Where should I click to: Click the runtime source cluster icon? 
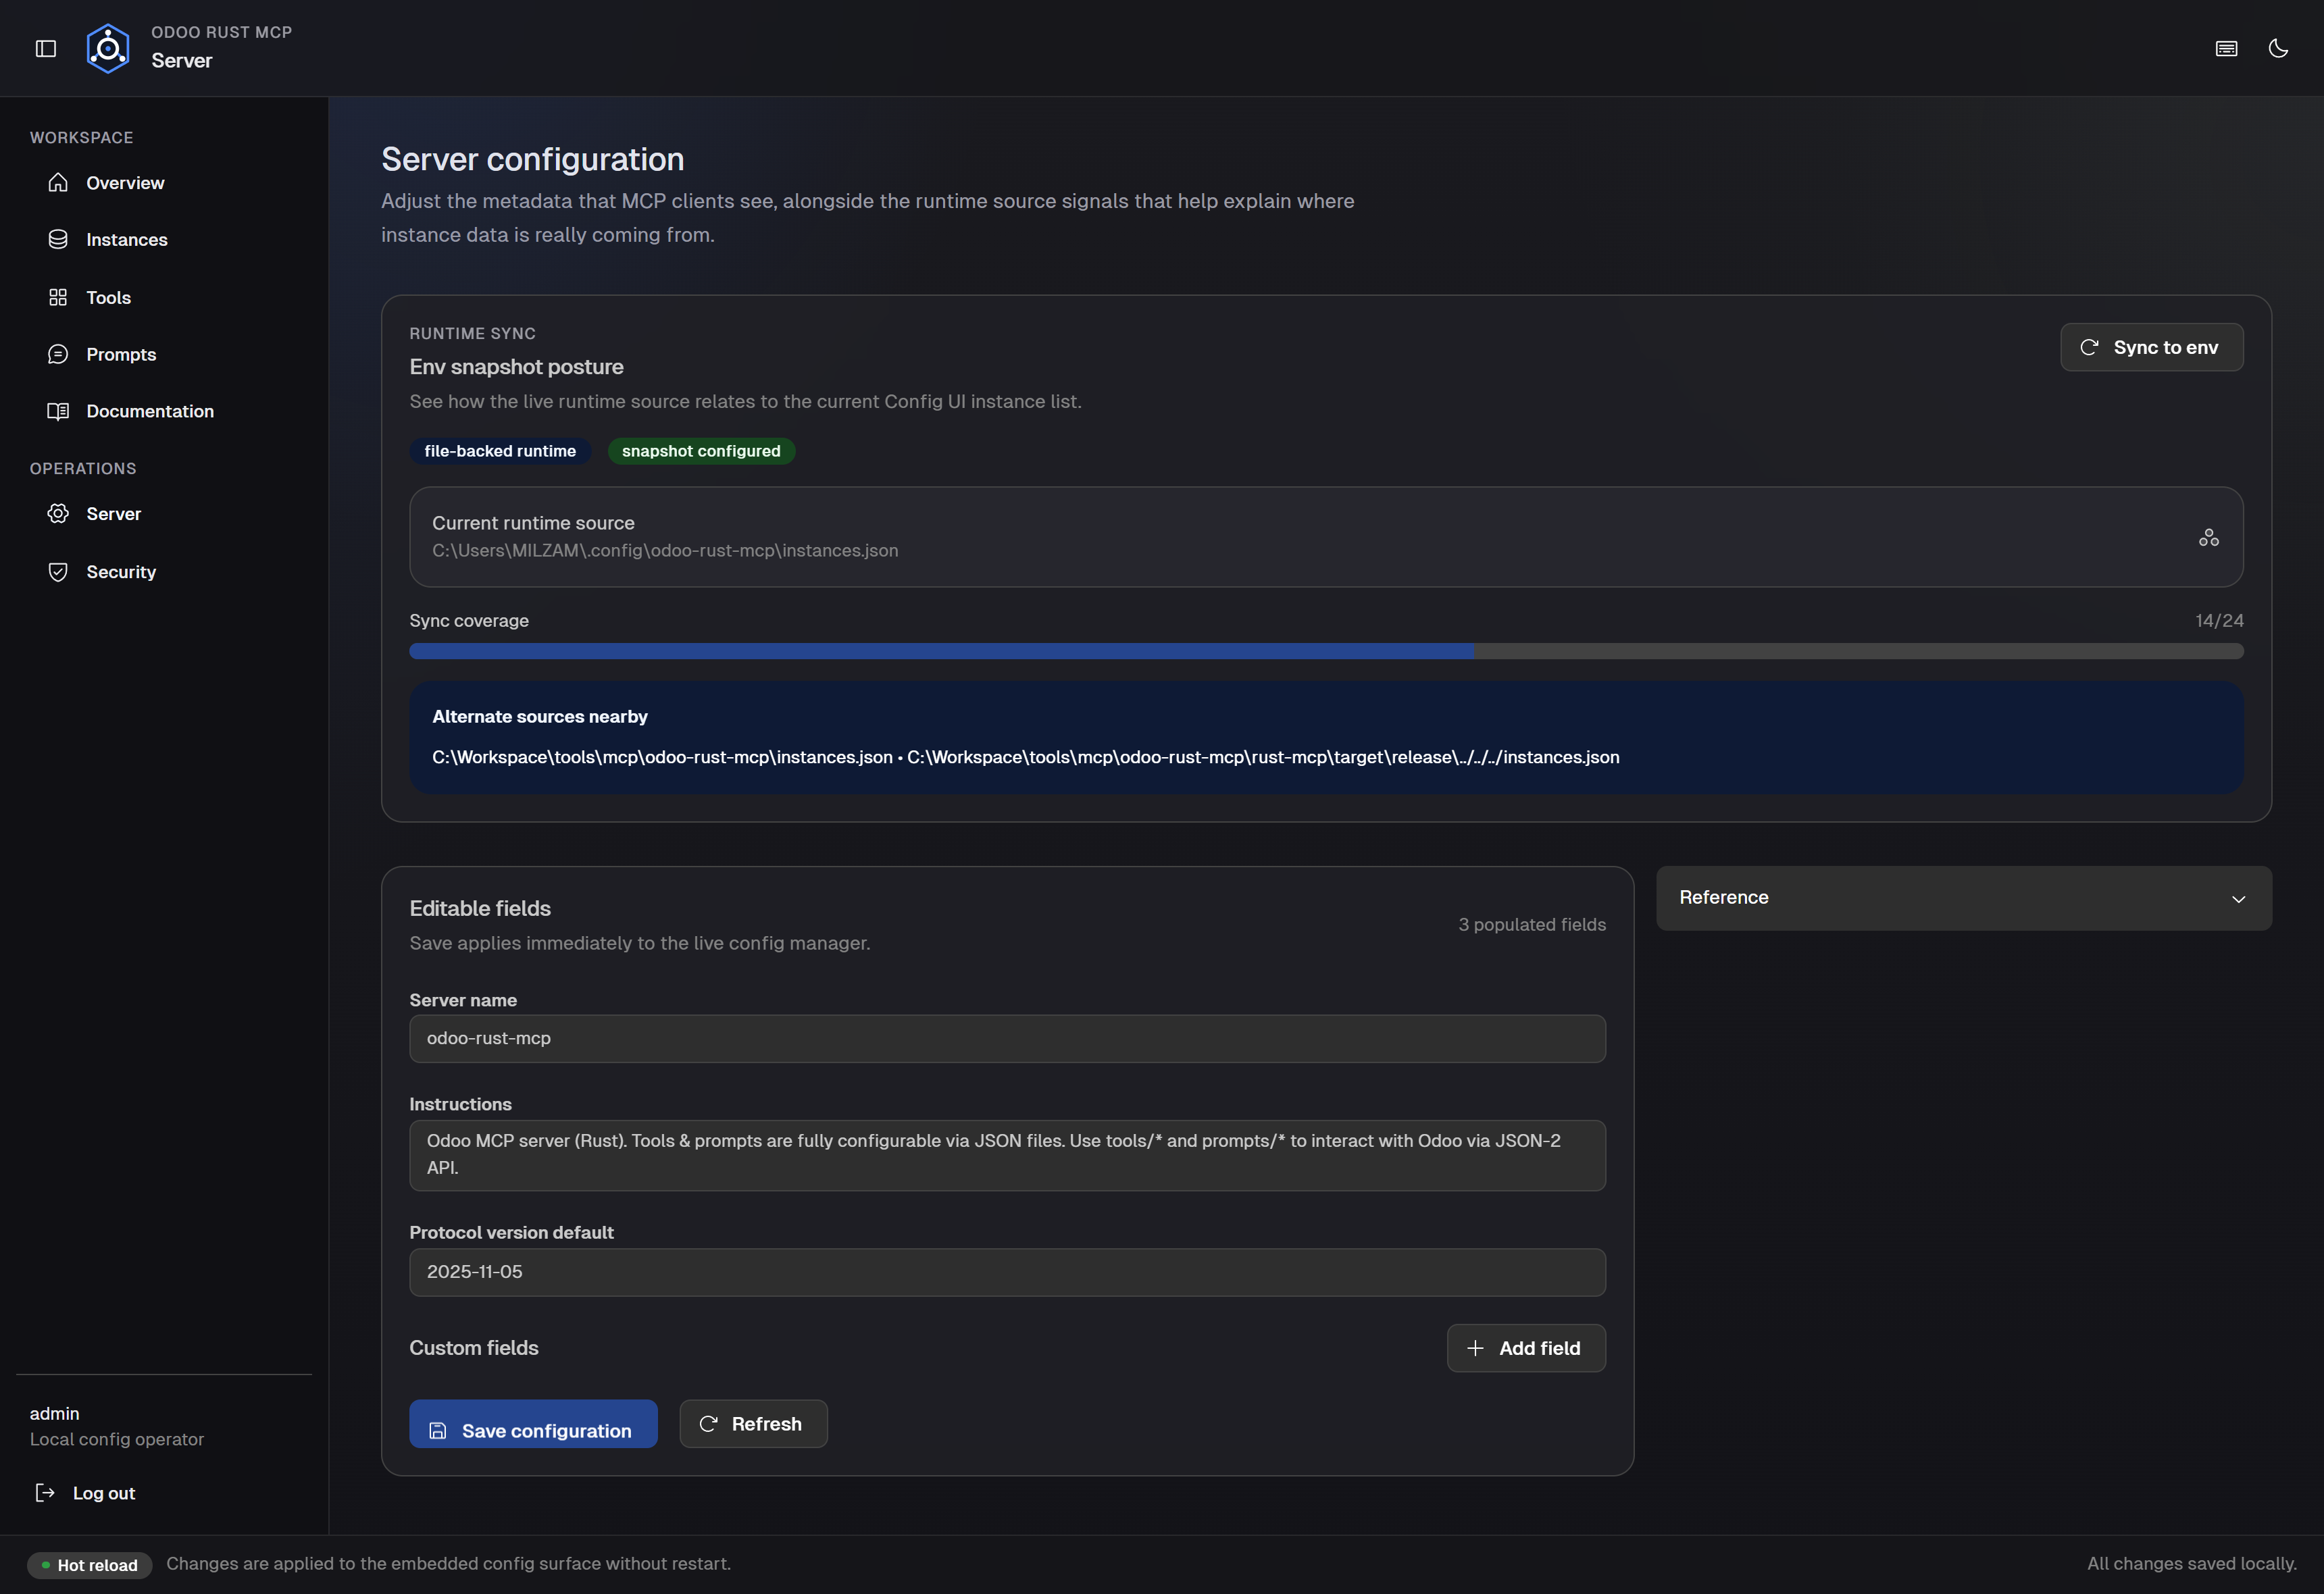pos(2208,538)
